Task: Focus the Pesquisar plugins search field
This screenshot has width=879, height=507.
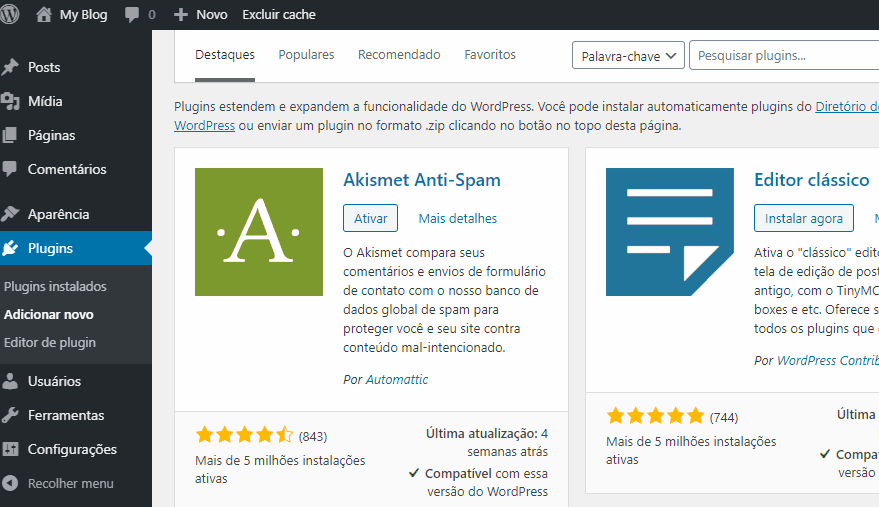Action: click(784, 56)
